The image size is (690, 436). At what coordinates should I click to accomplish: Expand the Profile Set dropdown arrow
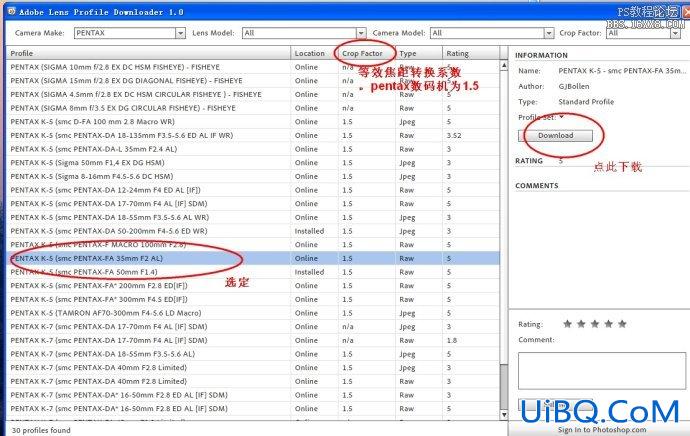point(562,117)
